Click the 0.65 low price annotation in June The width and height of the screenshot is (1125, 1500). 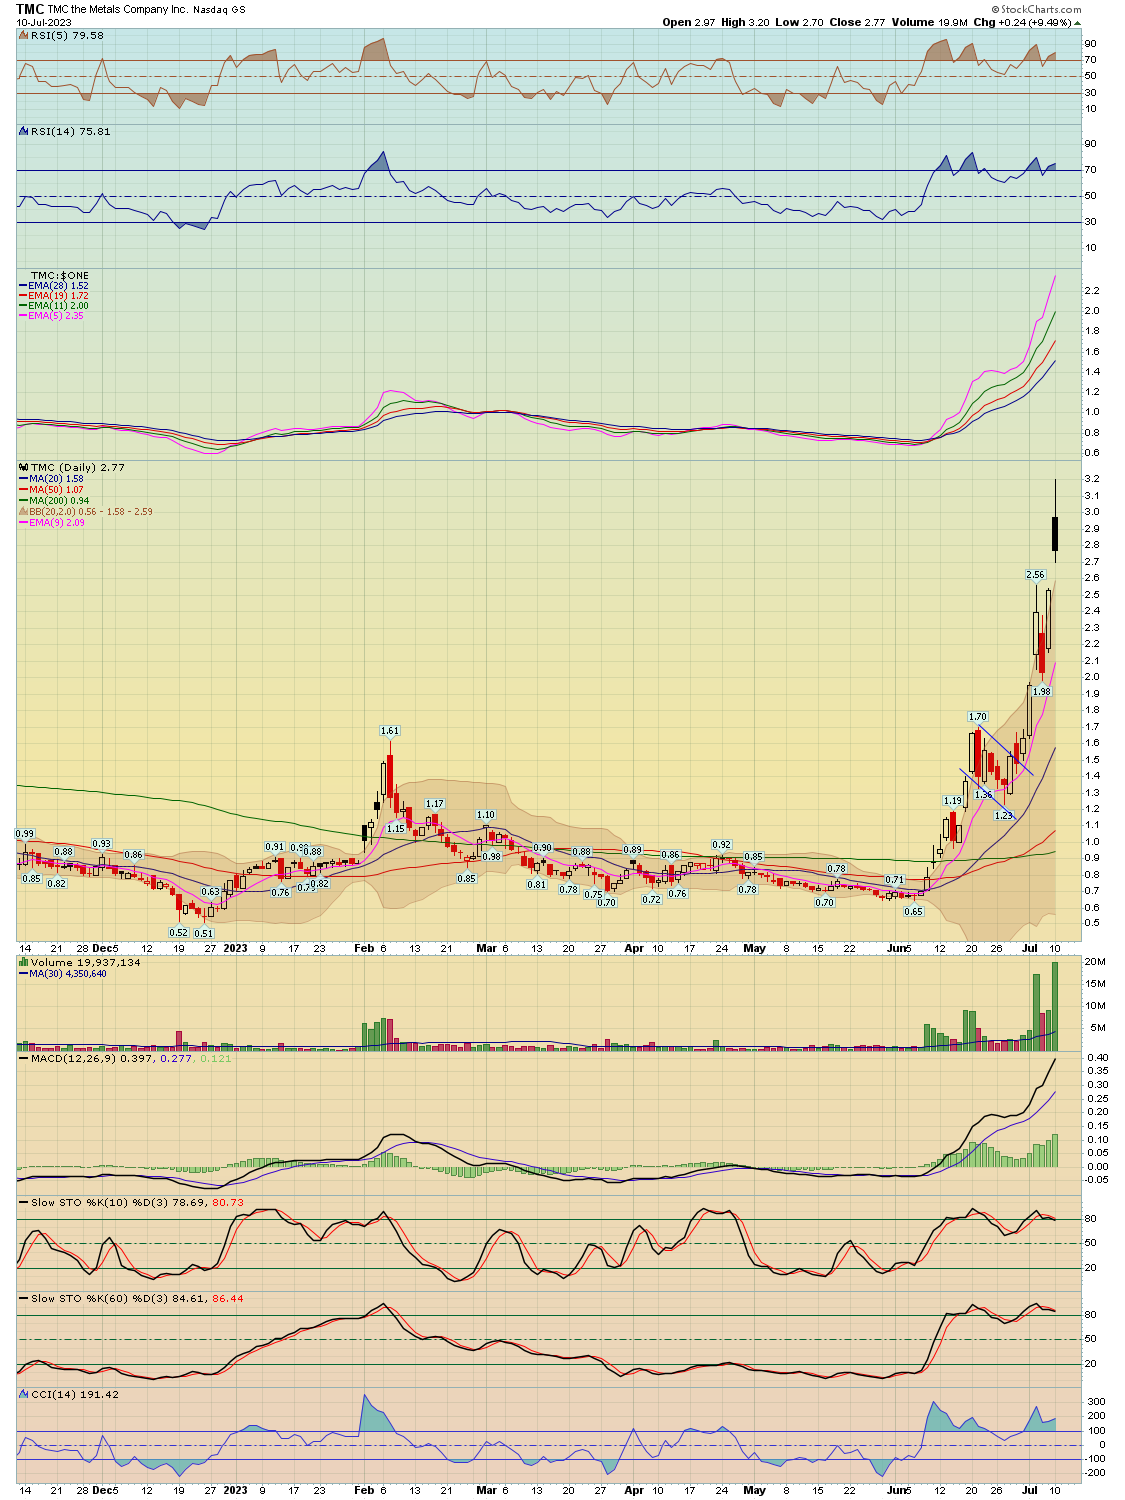pos(914,912)
